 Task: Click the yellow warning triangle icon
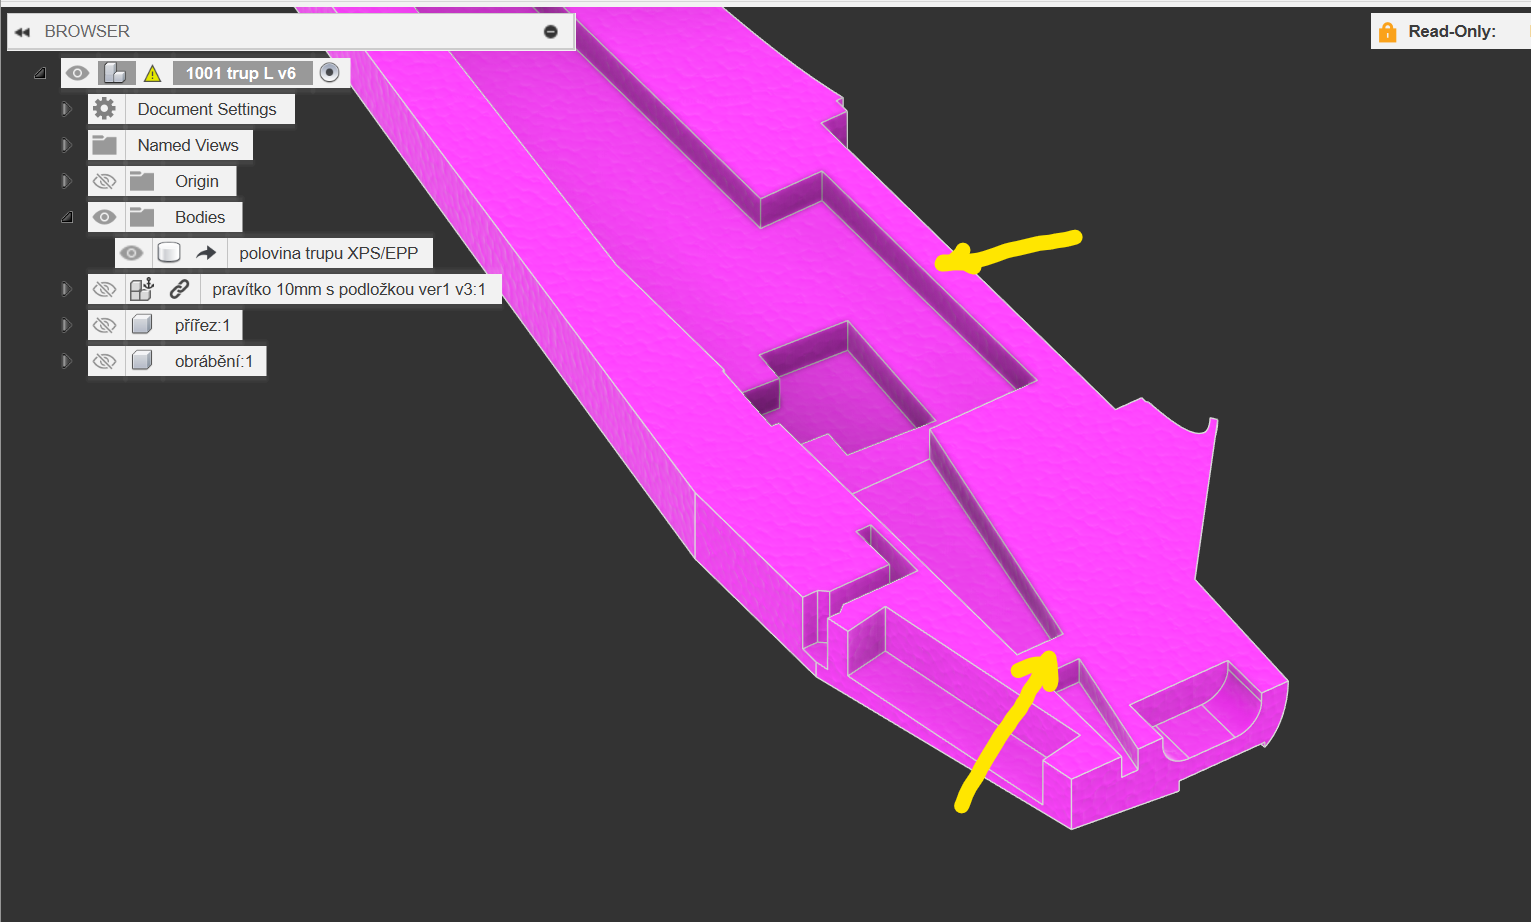tap(152, 73)
